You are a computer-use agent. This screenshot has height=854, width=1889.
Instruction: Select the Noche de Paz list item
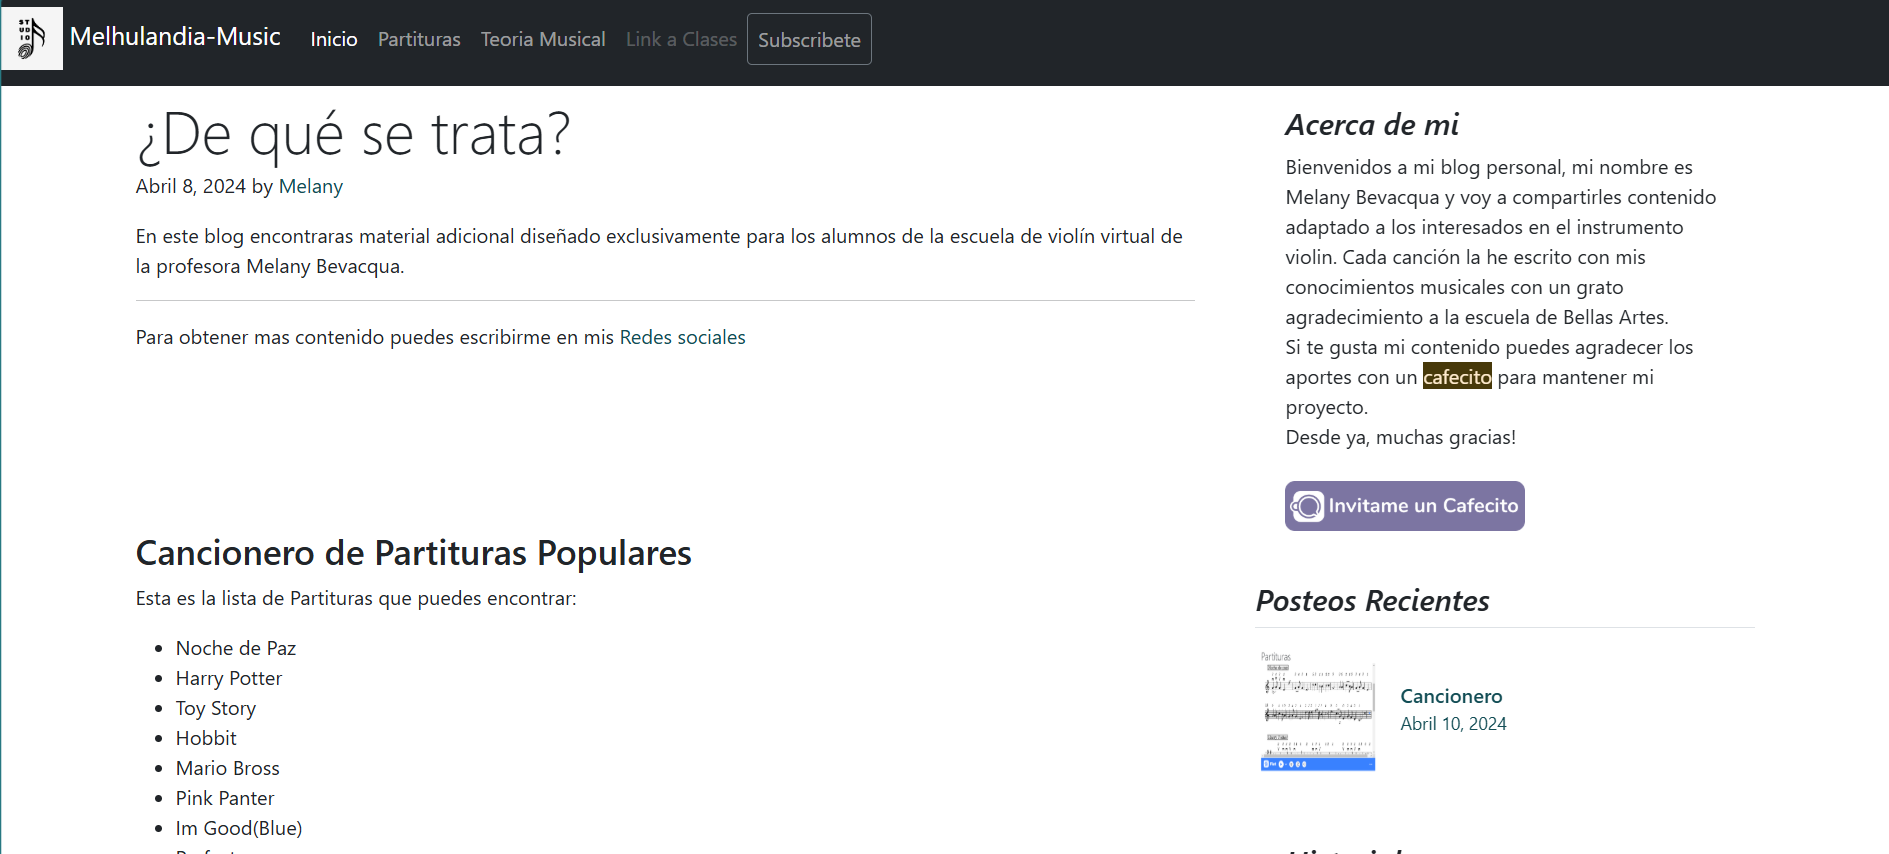tap(236, 648)
